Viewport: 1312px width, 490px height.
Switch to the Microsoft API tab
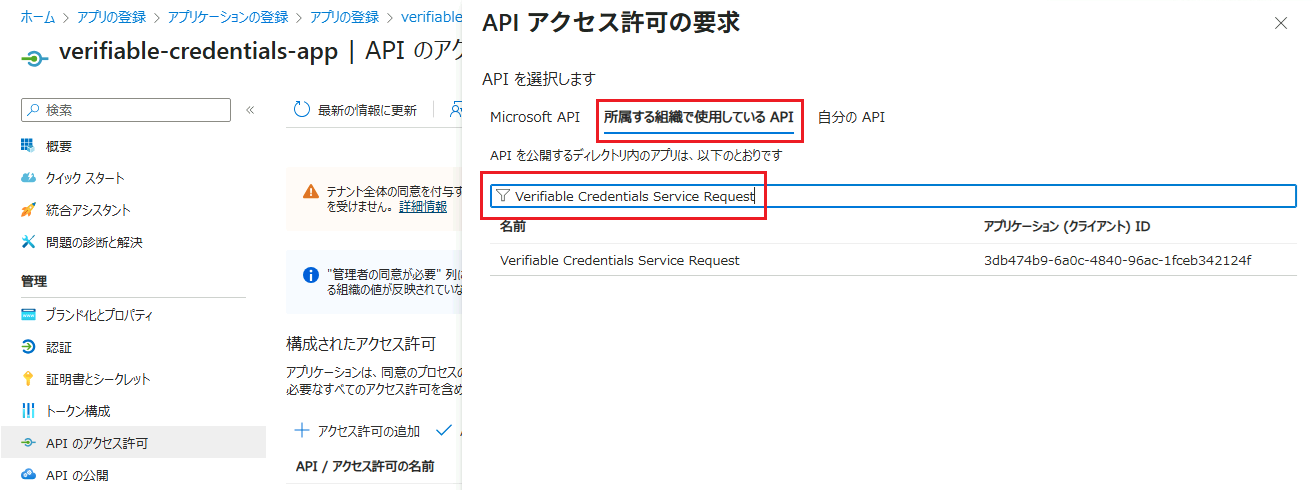(x=534, y=117)
